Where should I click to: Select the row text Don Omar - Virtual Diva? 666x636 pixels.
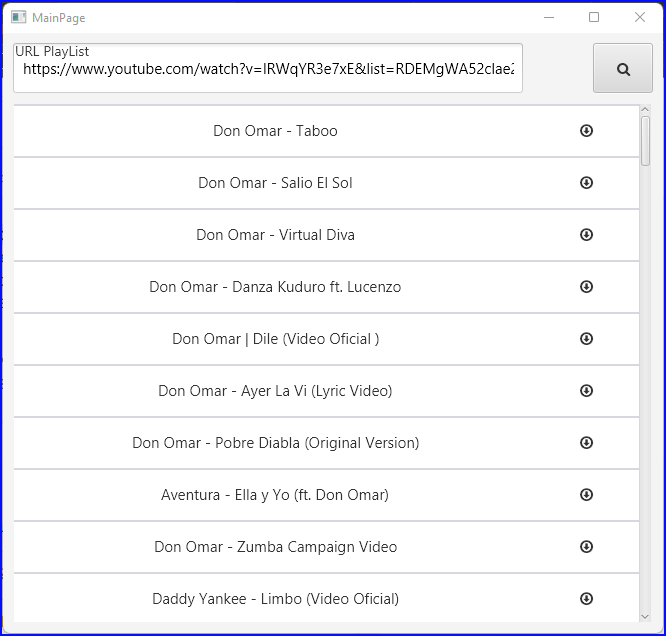pyautogui.click(x=275, y=235)
